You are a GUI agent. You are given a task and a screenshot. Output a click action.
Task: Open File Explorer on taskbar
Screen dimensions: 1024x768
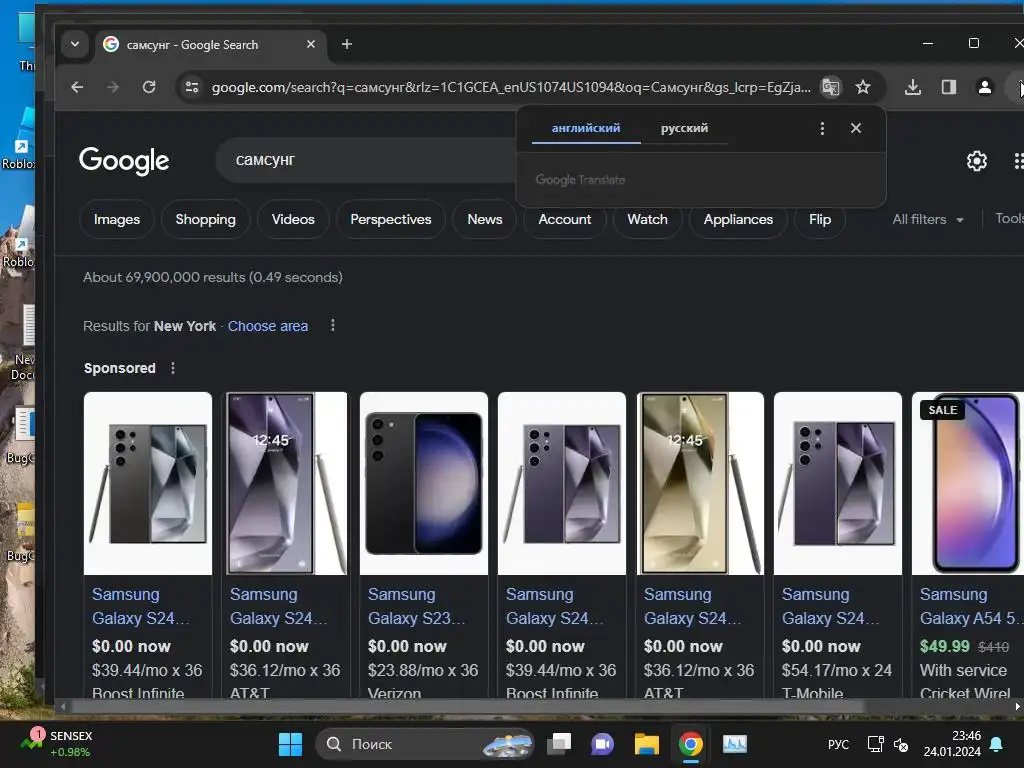647,744
